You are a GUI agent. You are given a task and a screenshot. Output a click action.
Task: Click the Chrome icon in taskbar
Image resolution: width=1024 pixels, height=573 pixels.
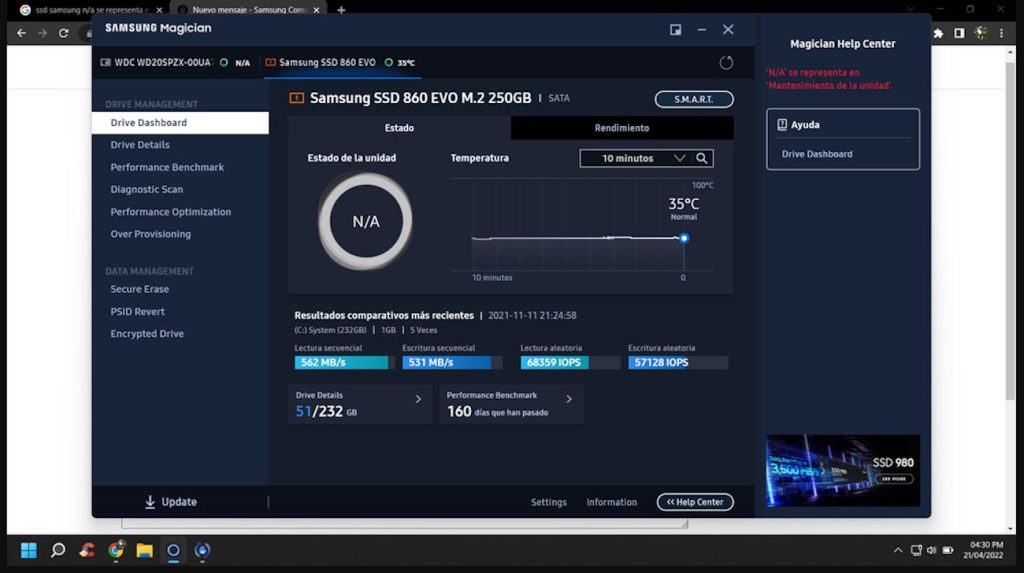116,550
